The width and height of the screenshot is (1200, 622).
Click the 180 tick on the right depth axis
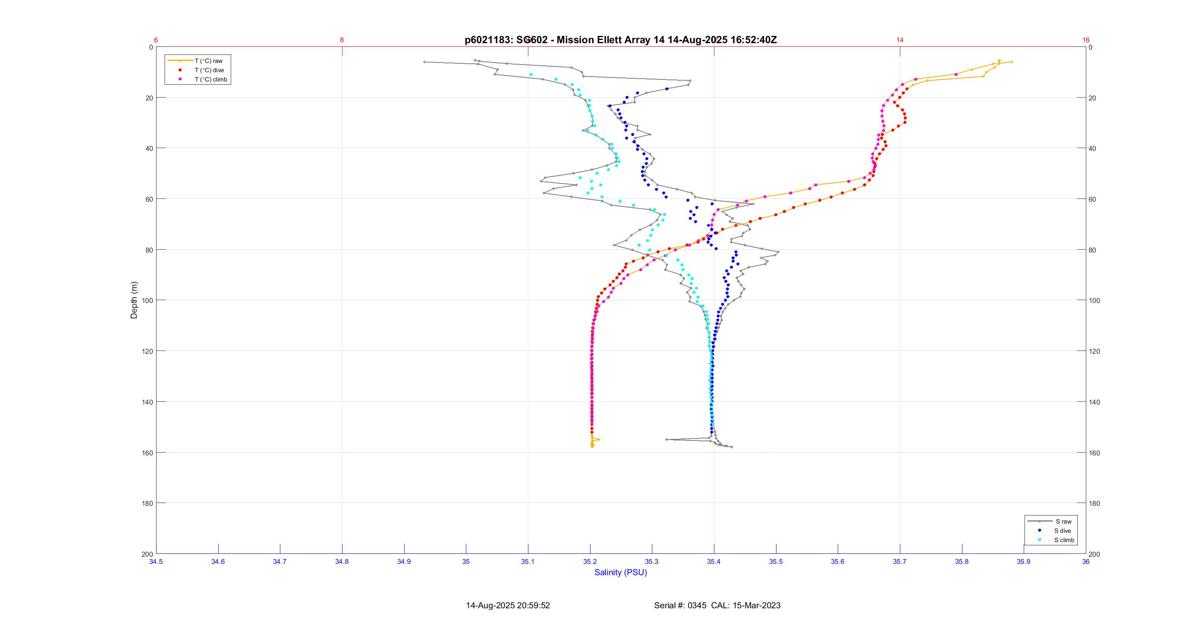point(1095,503)
